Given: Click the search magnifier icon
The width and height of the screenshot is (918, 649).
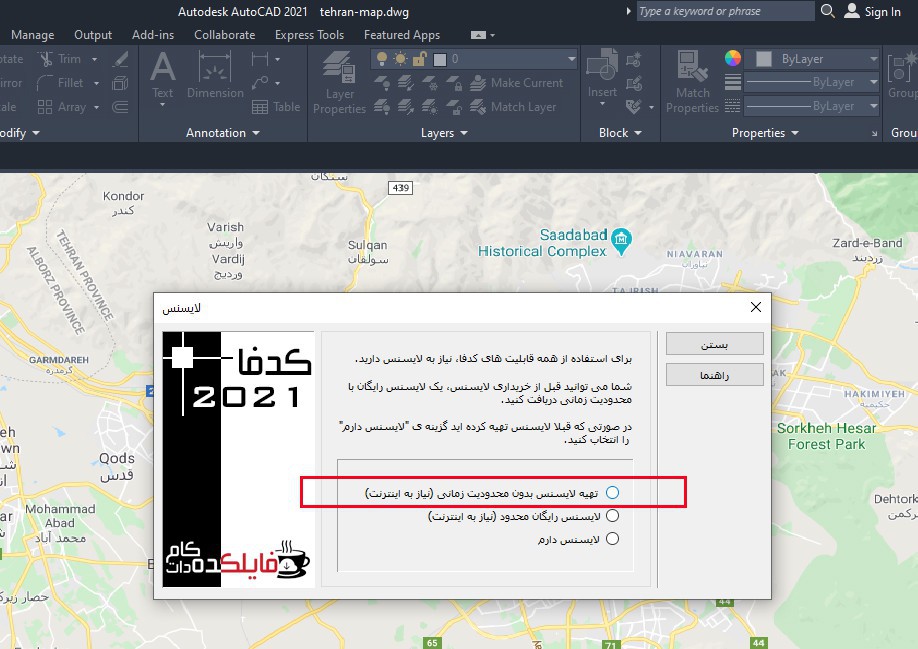Looking at the screenshot, I should [827, 11].
